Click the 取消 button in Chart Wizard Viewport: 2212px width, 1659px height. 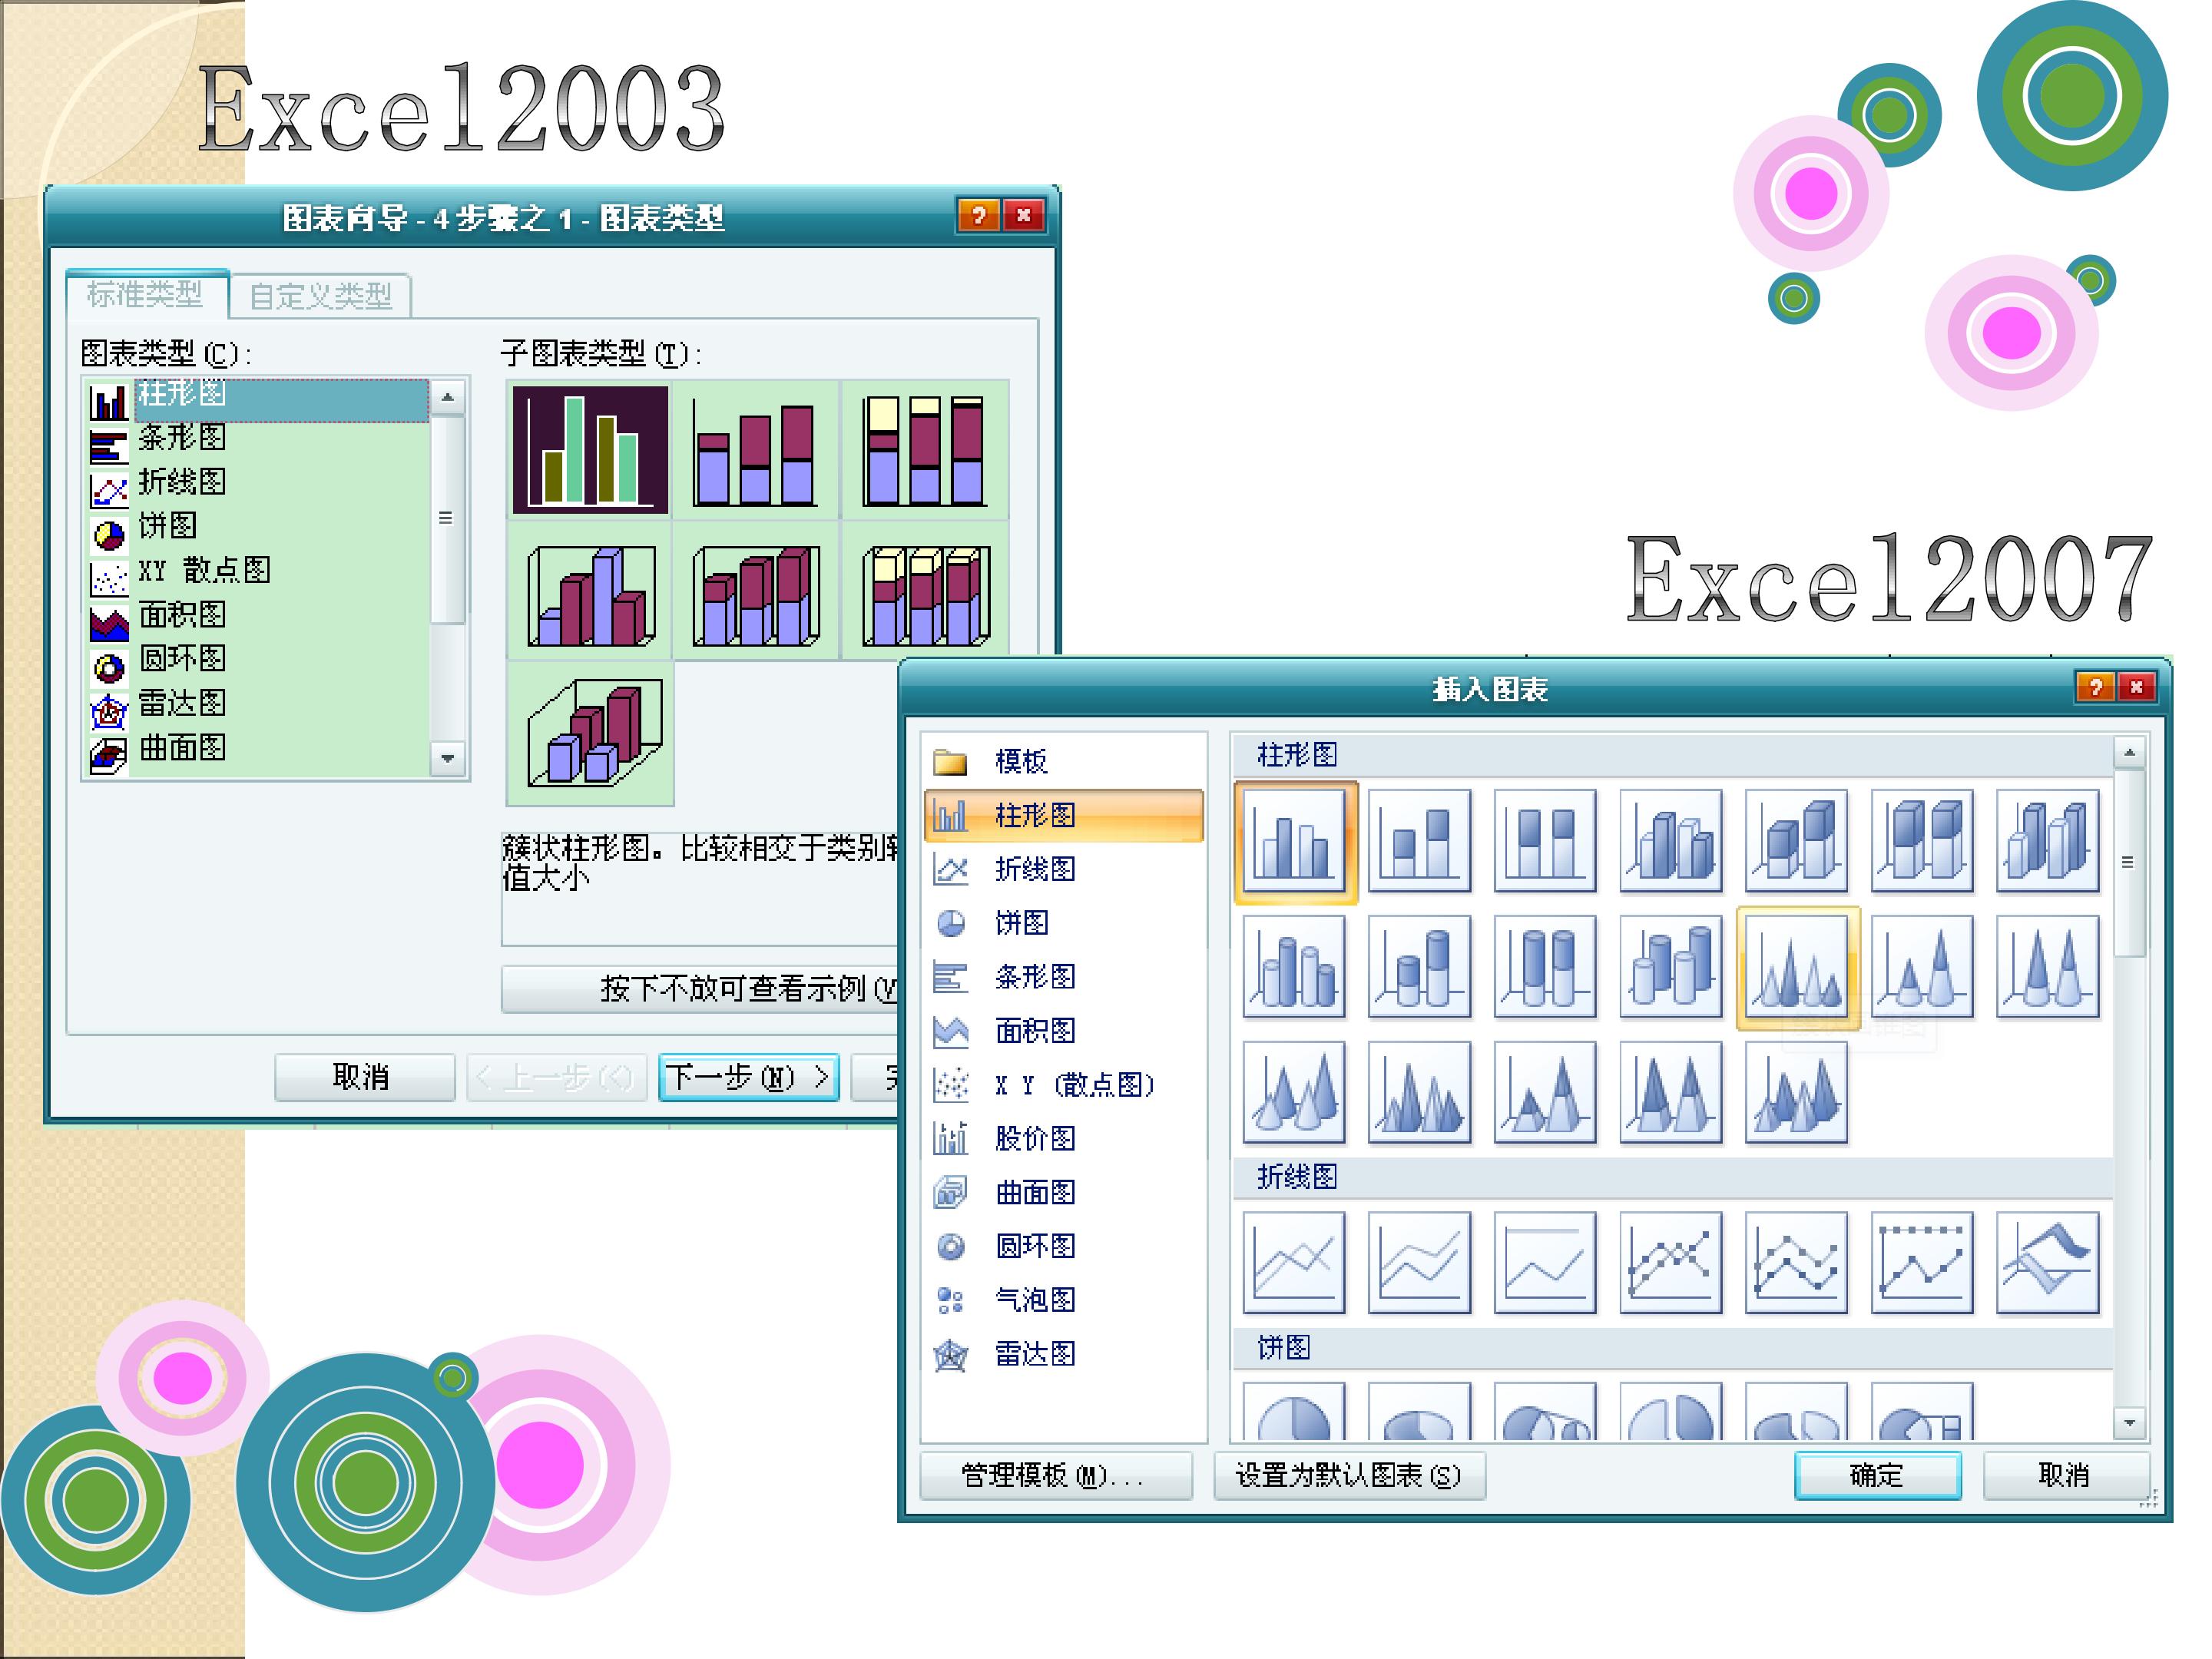pyautogui.click(x=364, y=1077)
